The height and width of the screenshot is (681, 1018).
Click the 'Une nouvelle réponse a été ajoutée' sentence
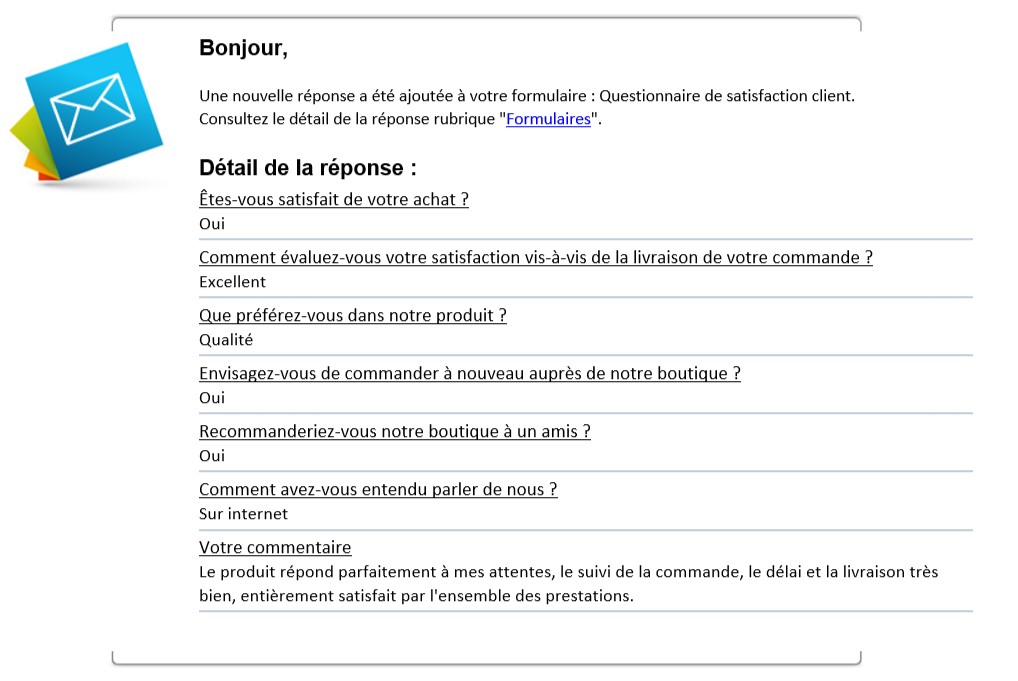pos(527,96)
